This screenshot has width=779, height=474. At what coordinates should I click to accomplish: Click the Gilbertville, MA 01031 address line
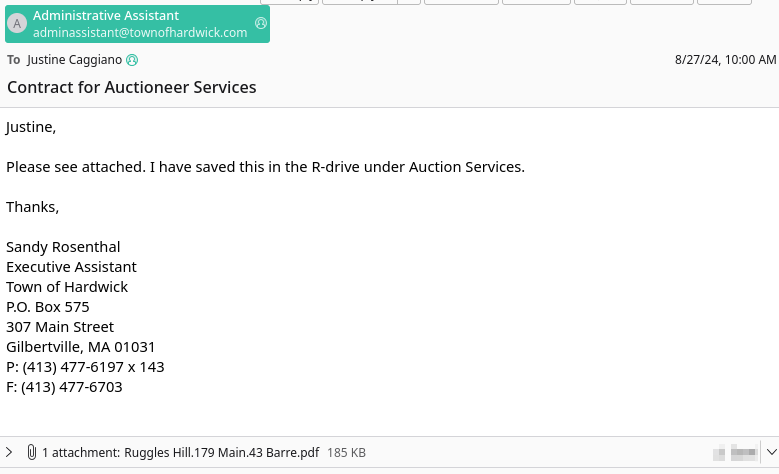(80, 347)
